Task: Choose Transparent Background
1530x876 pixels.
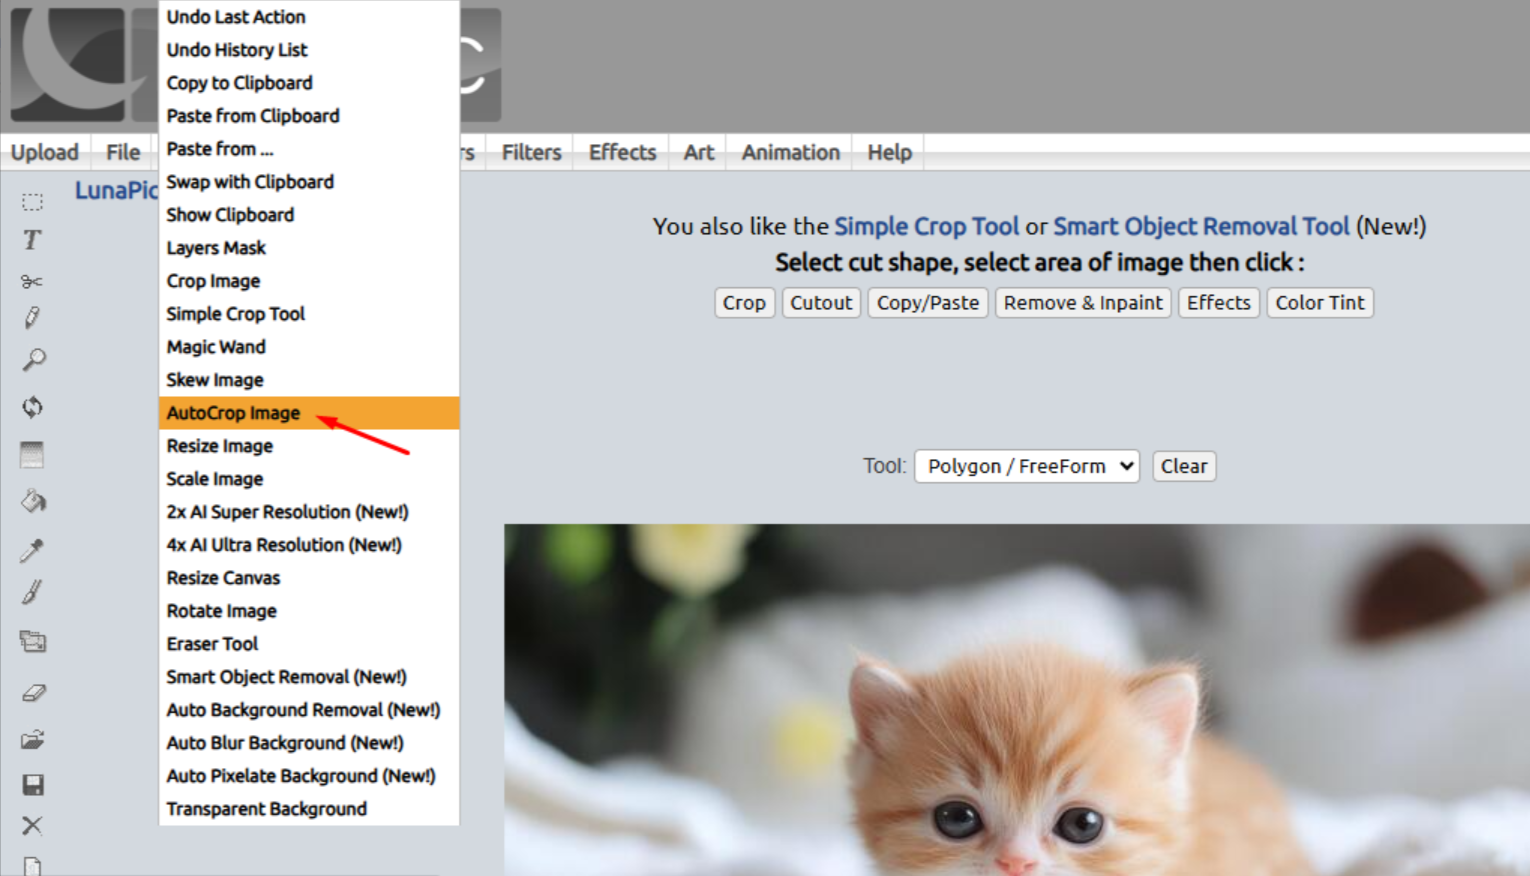Action: 309,809
